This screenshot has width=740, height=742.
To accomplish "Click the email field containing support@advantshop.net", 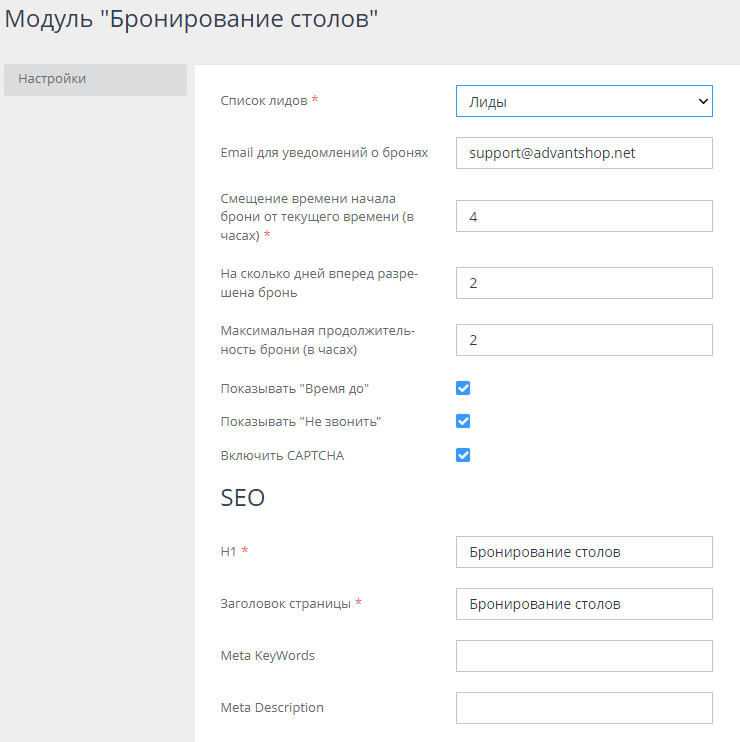I will coord(584,153).
